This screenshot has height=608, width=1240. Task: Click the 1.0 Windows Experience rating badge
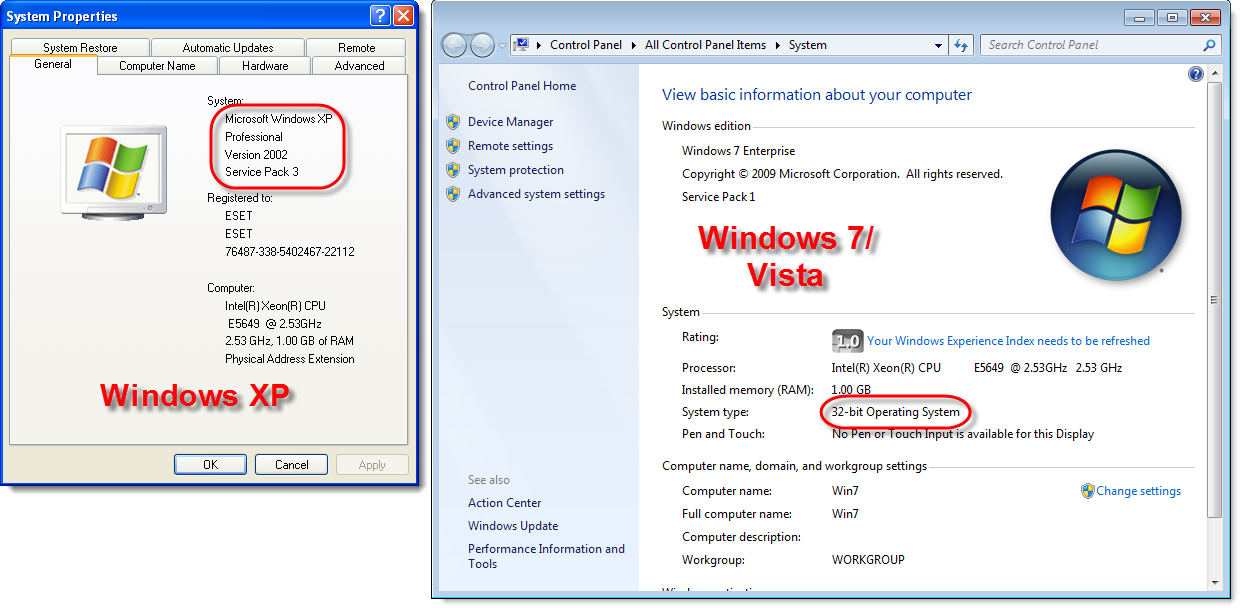[847, 341]
